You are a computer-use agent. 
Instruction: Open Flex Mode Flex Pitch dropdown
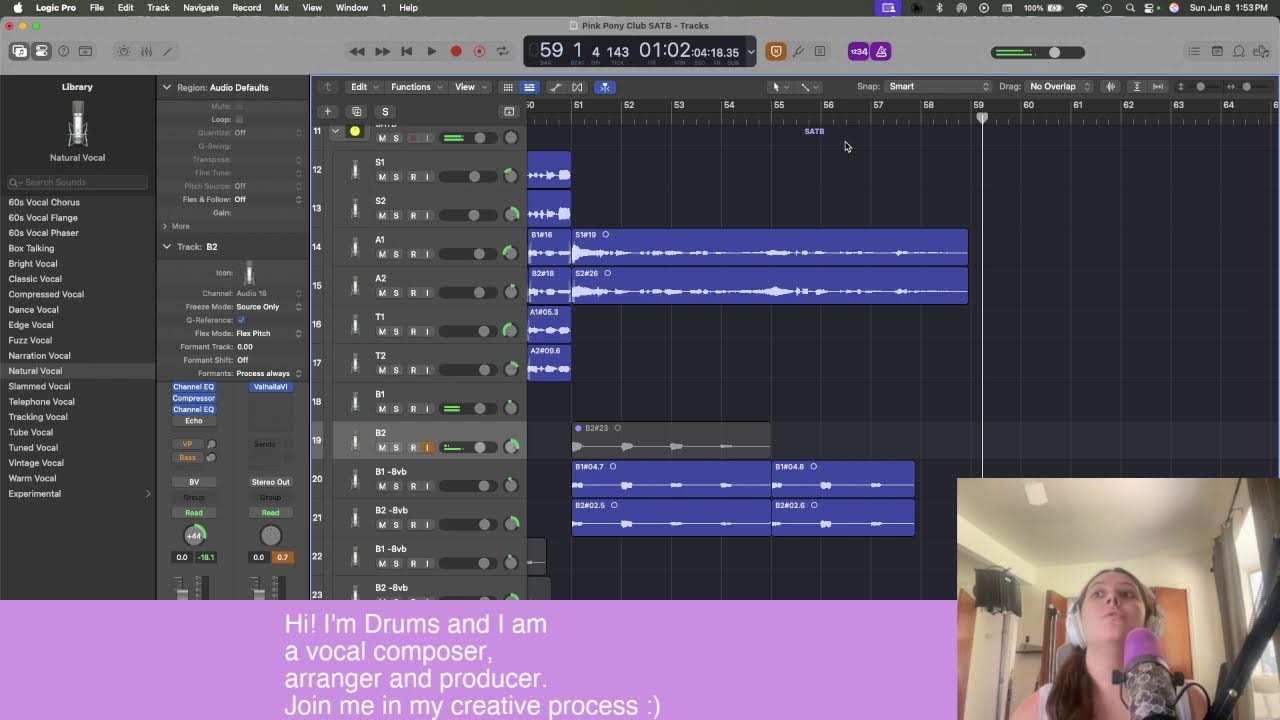tap(269, 333)
